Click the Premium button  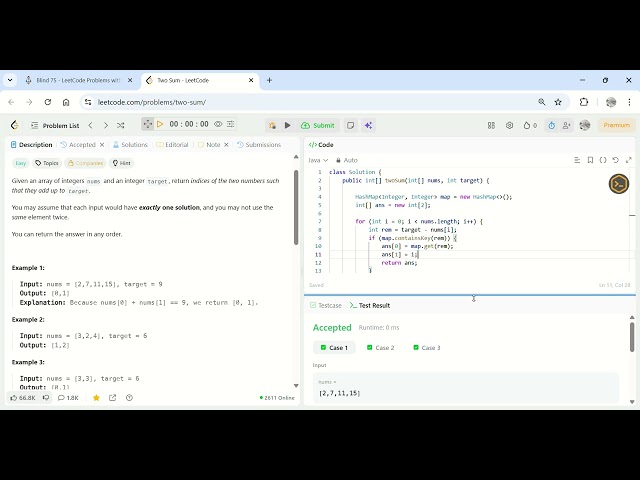[x=616, y=125]
